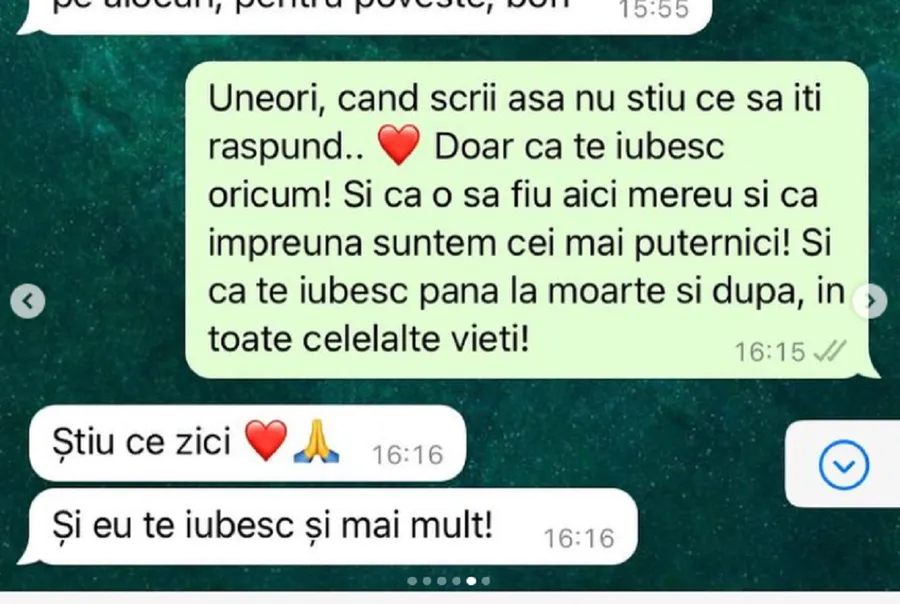Click the red heart emoji after 'raspund..'
Image resolution: width=900 pixels, height=604 pixels.
click(399, 146)
